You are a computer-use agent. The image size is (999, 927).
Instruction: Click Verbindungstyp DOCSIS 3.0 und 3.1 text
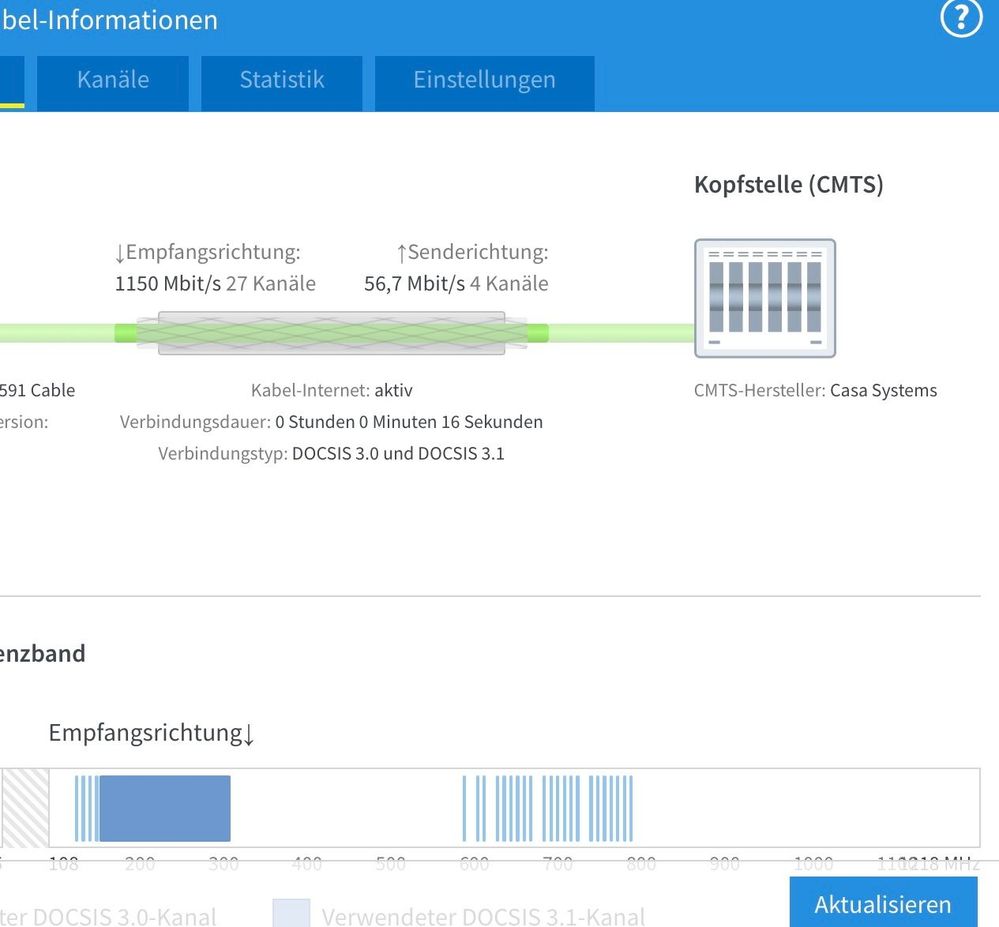click(x=331, y=454)
